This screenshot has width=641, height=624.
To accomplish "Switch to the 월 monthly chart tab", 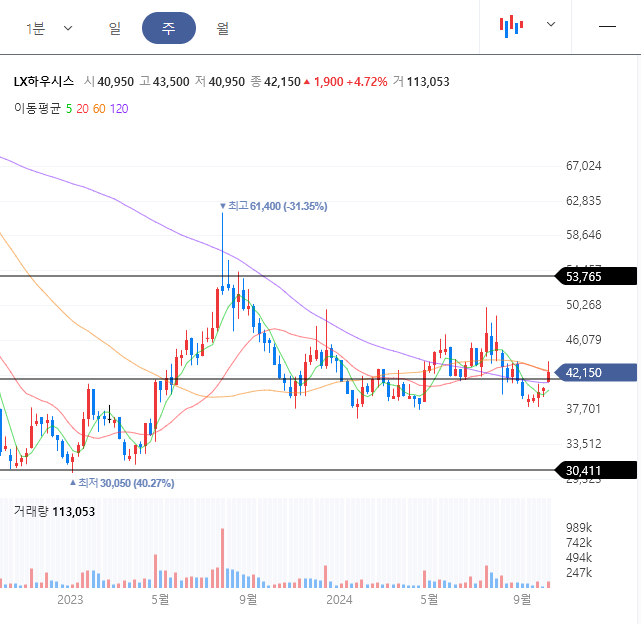I will [x=222, y=28].
